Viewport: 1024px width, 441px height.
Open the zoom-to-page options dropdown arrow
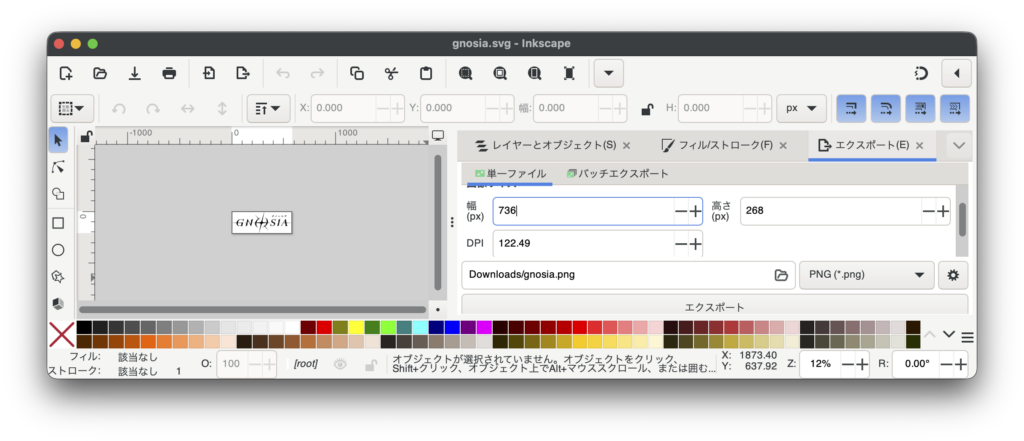(x=608, y=73)
